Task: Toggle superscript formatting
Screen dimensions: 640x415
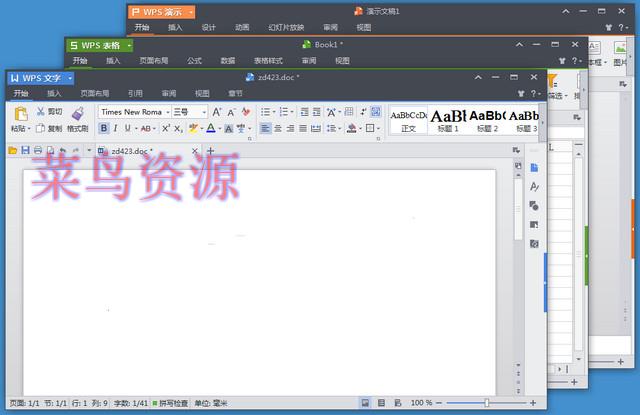Action: pos(165,129)
